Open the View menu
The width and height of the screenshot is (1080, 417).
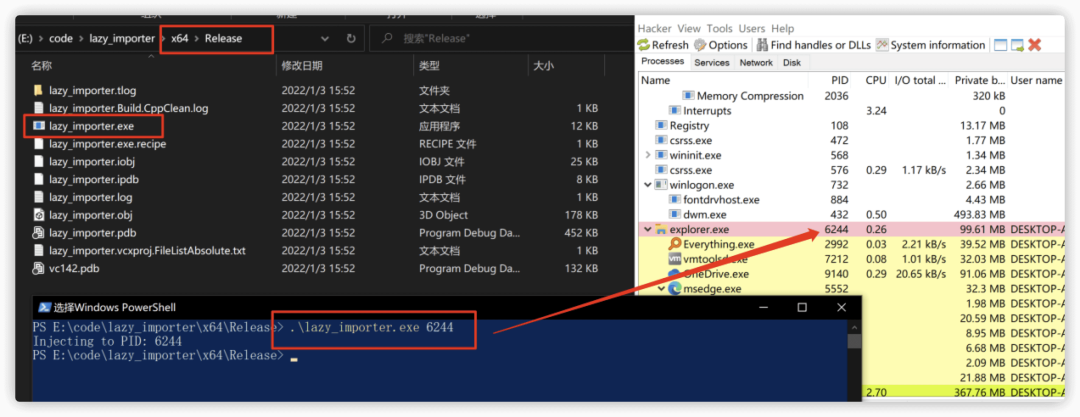coord(689,28)
